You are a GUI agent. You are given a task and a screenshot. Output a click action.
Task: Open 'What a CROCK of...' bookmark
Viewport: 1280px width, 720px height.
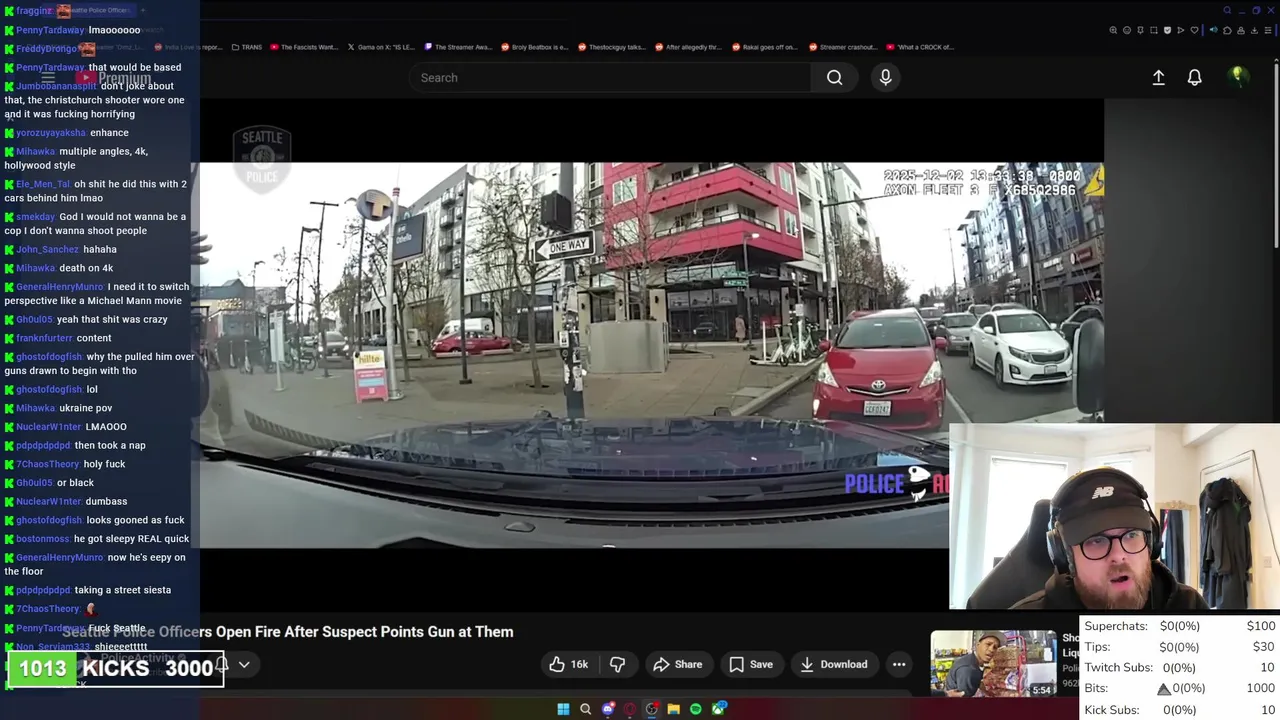919,47
